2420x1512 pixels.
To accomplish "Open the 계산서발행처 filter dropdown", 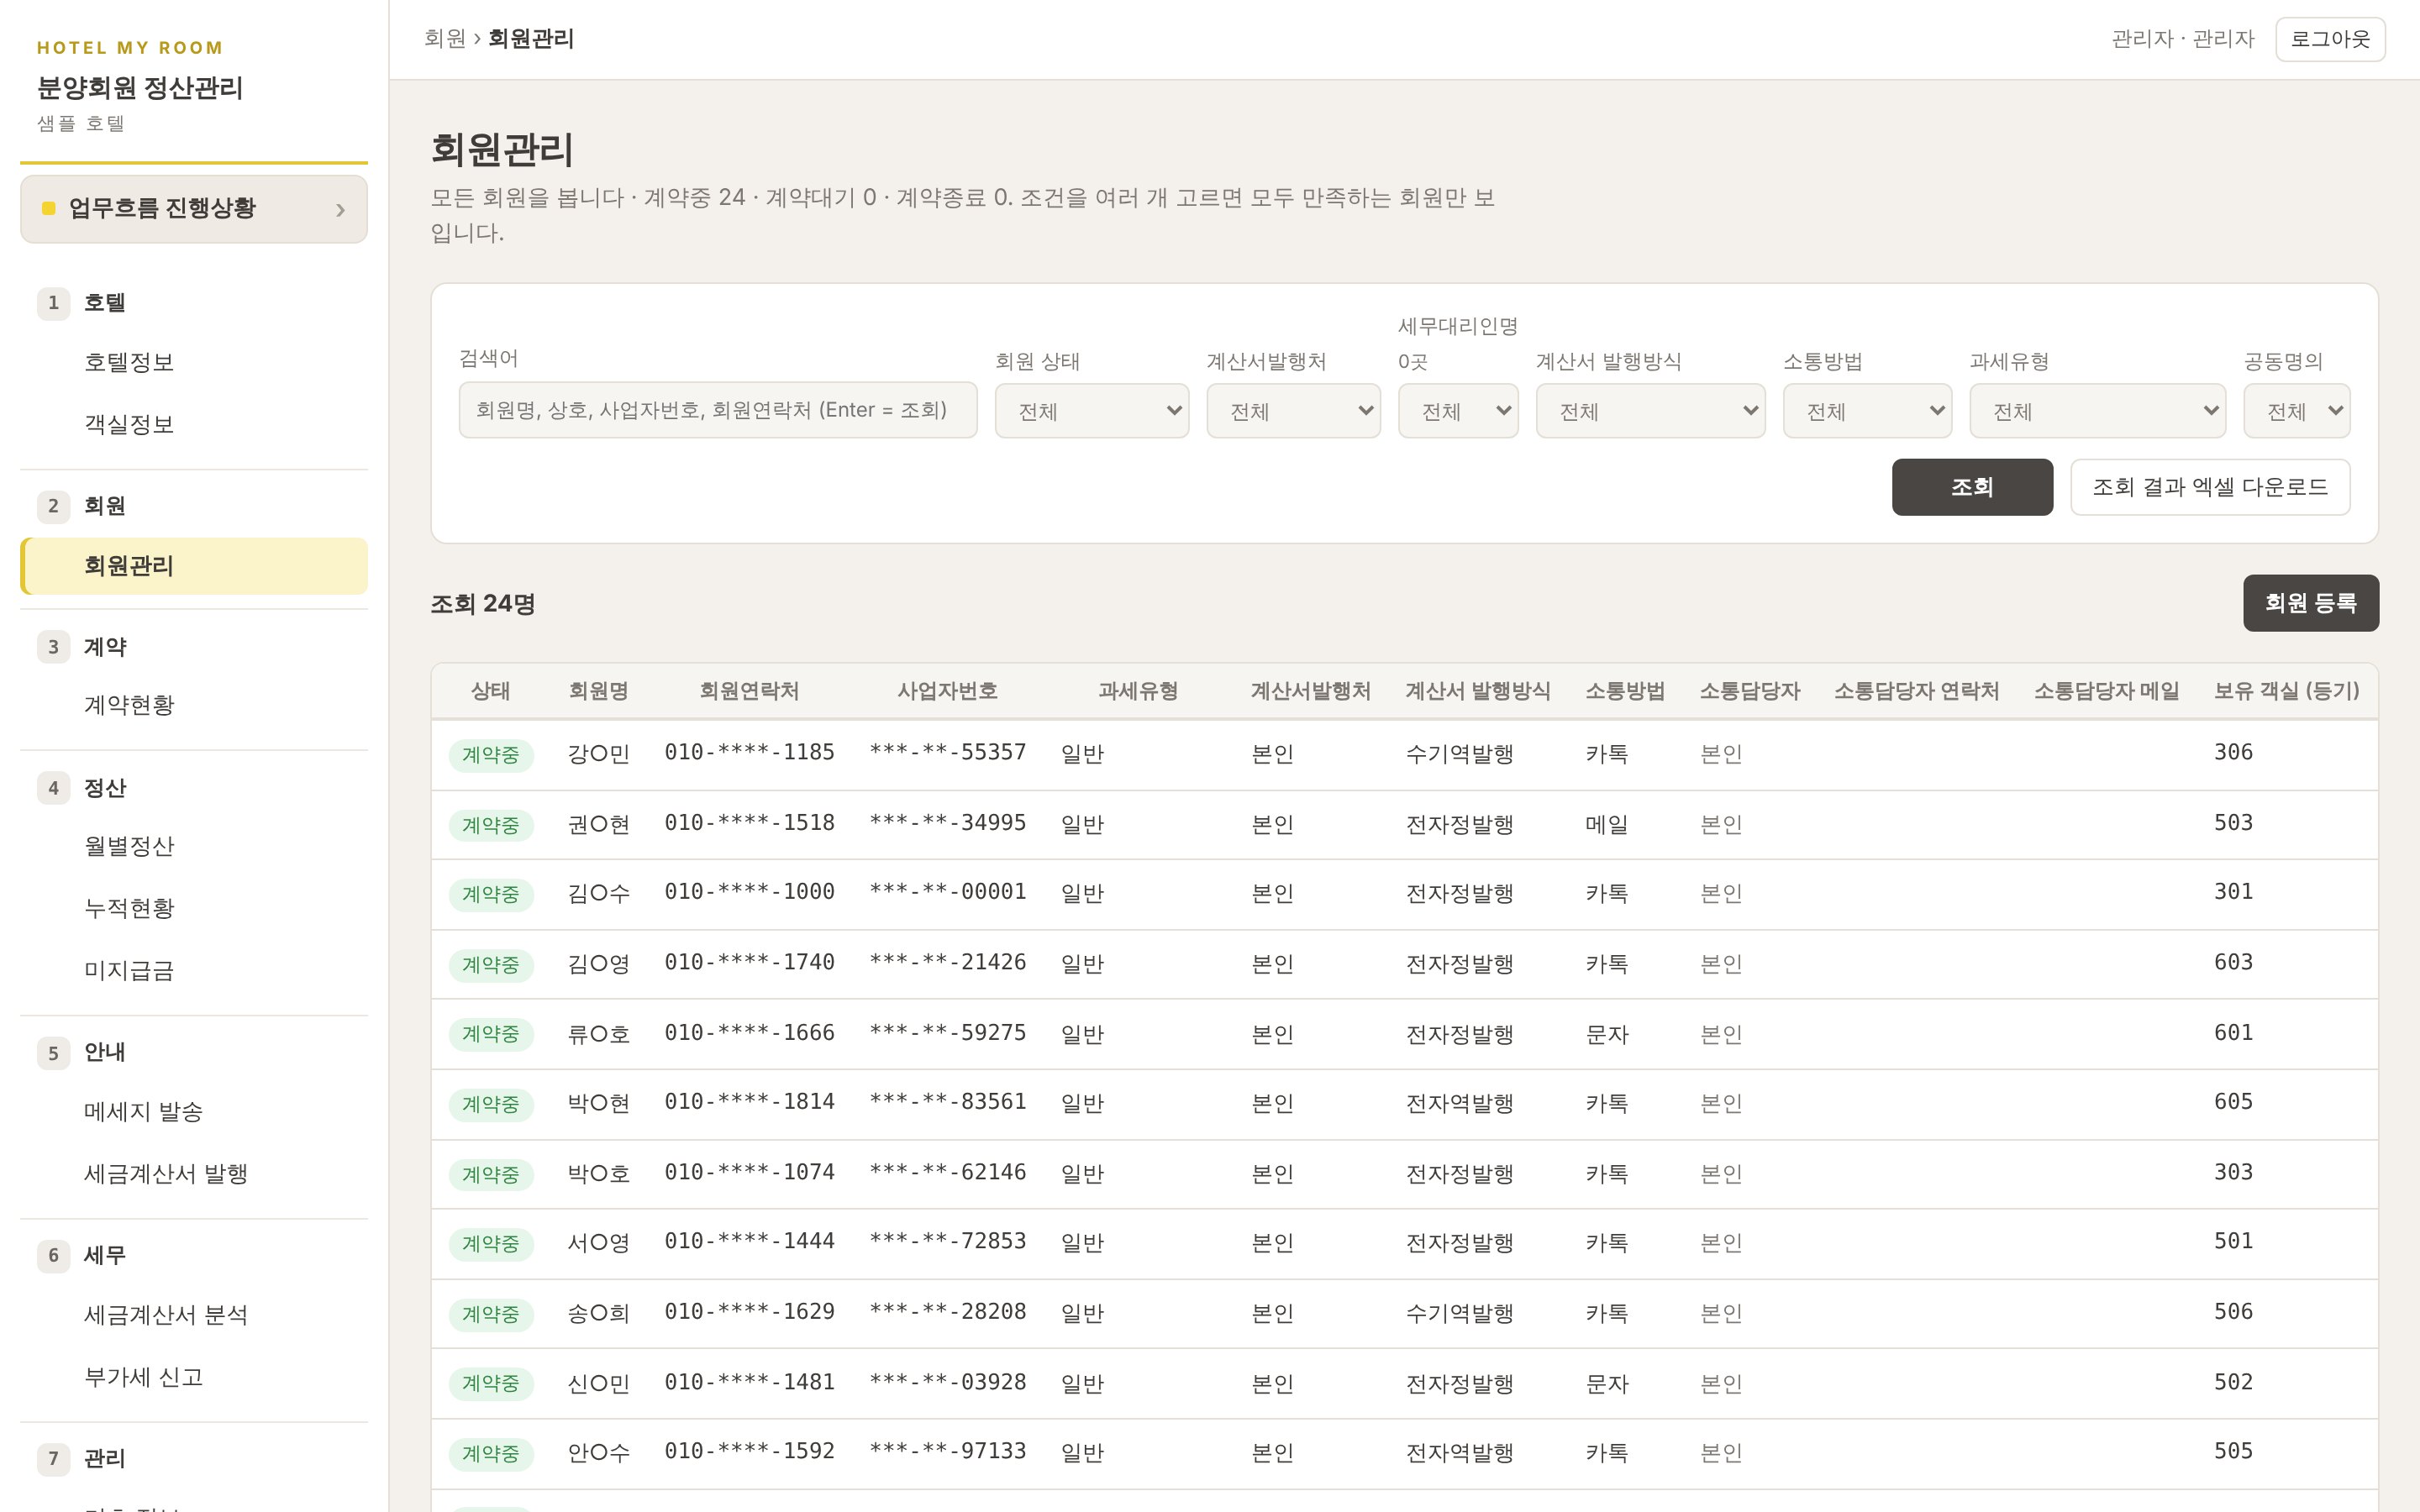I will click(x=1293, y=411).
